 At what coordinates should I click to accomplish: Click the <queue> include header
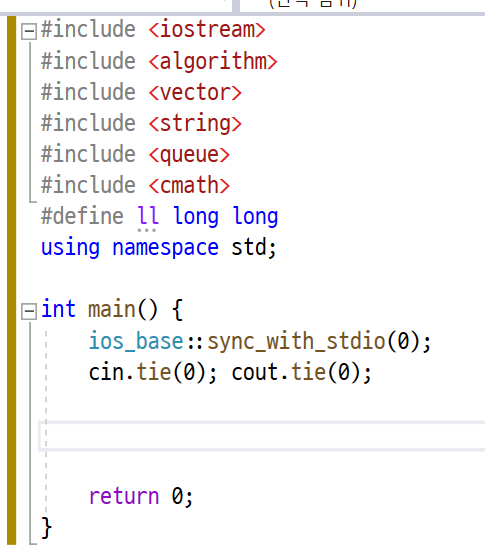(x=189, y=155)
